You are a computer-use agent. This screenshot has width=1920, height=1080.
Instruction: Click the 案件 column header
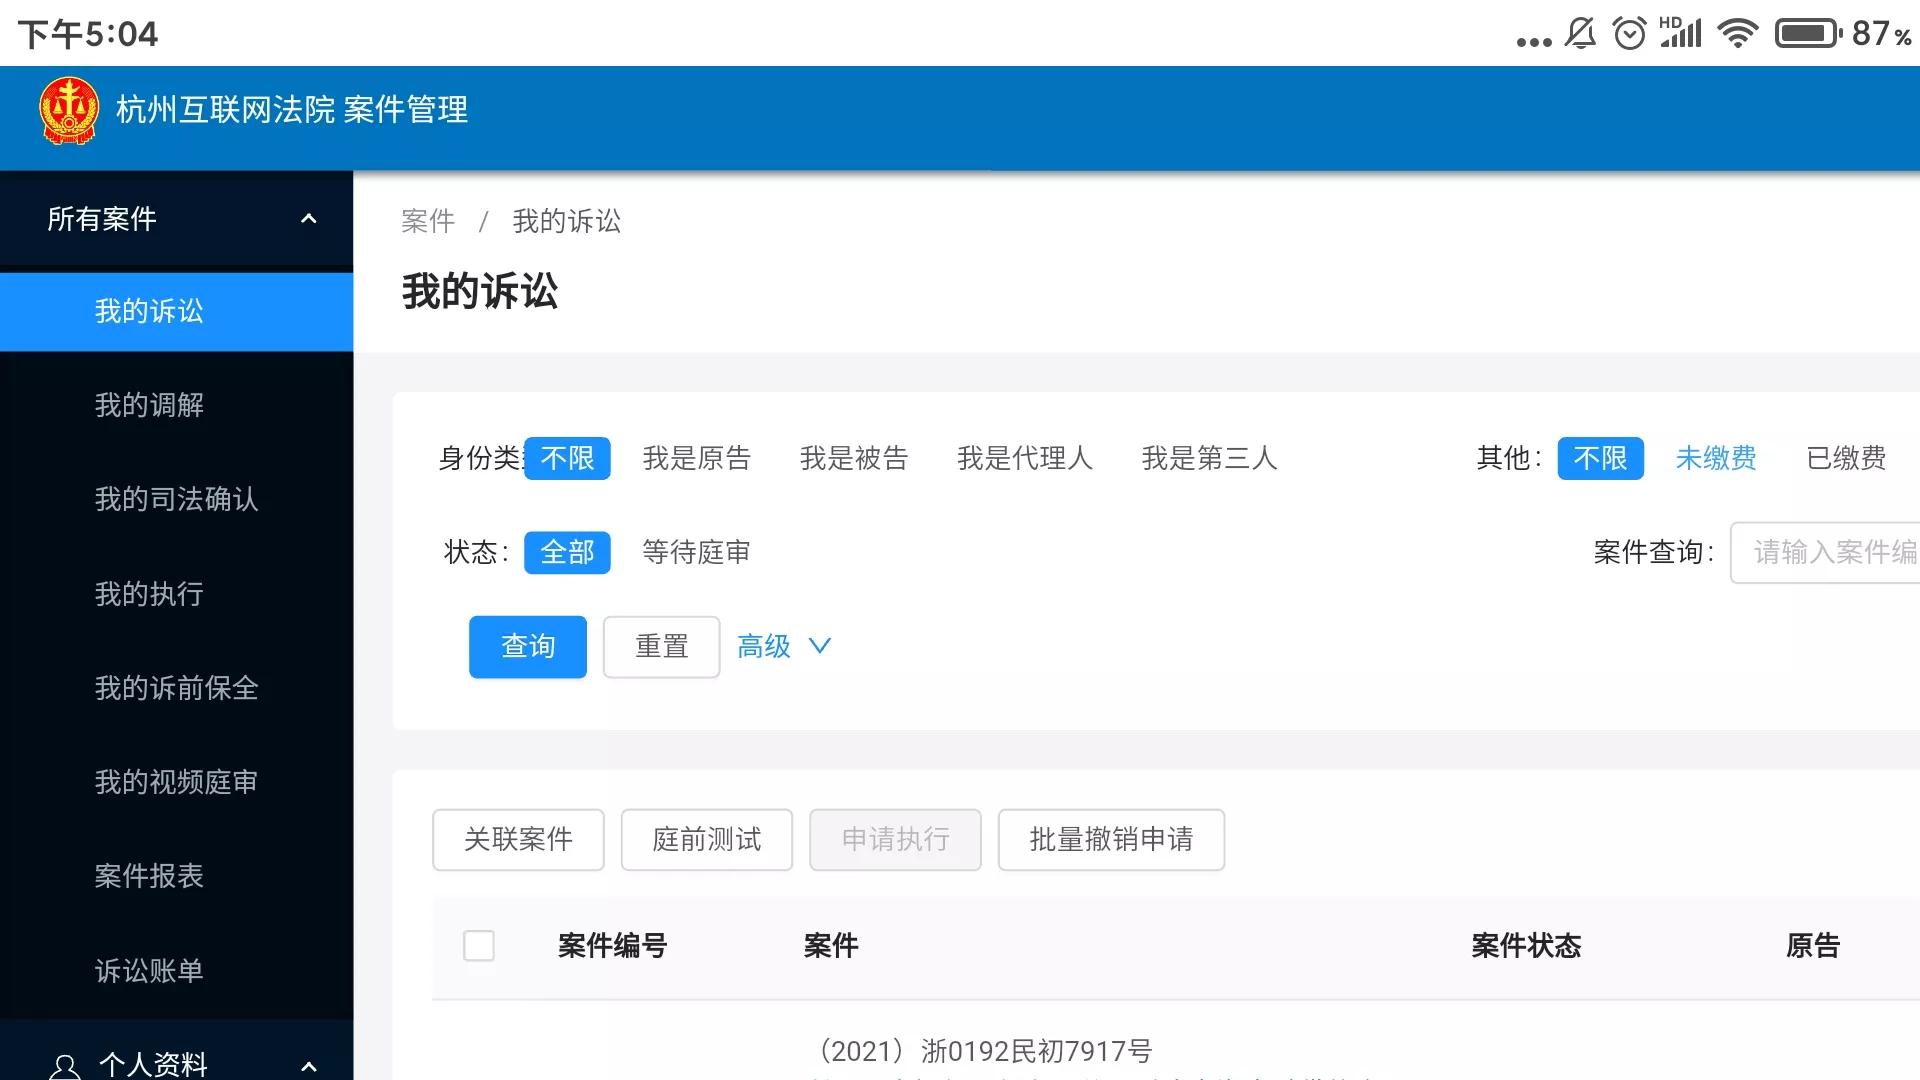coord(831,946)
